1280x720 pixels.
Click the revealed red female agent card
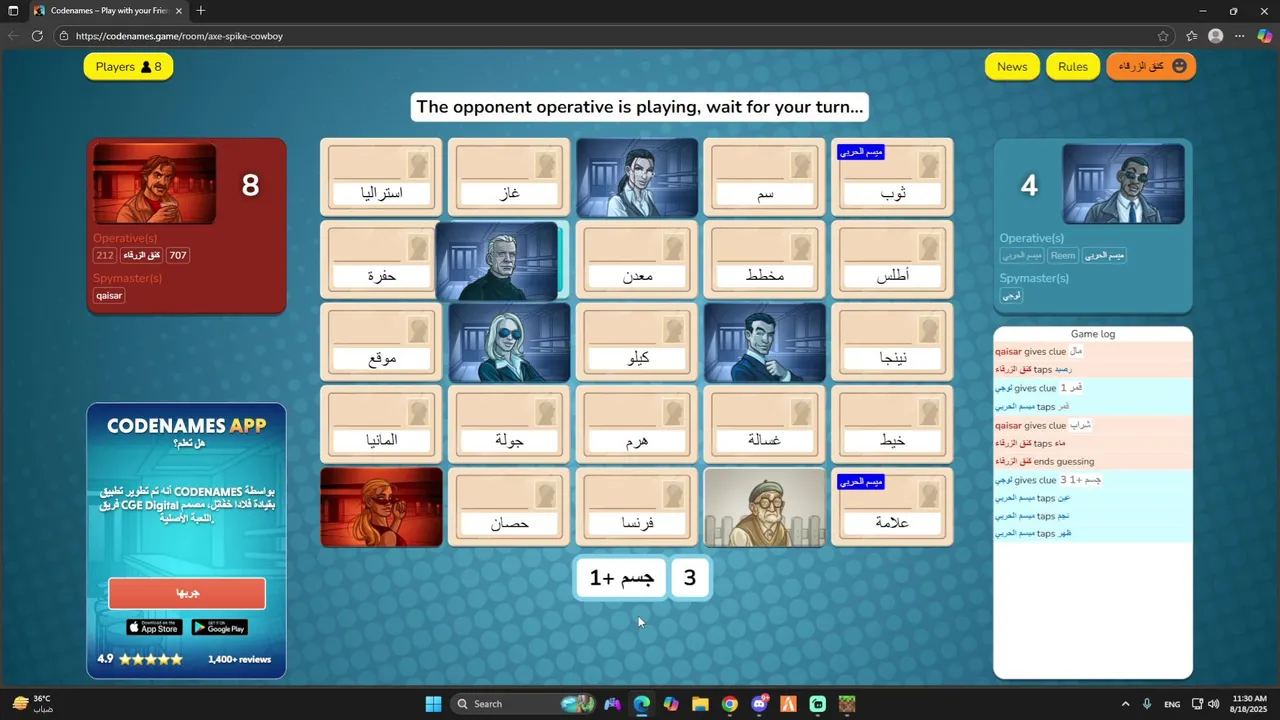pyautogui.click(x=381, y=507)
